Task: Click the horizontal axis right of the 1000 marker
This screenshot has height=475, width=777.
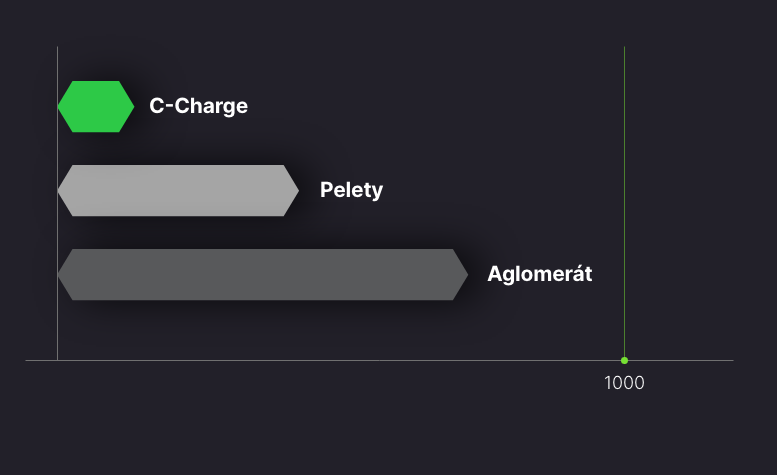Action: [x=680, y=361]
